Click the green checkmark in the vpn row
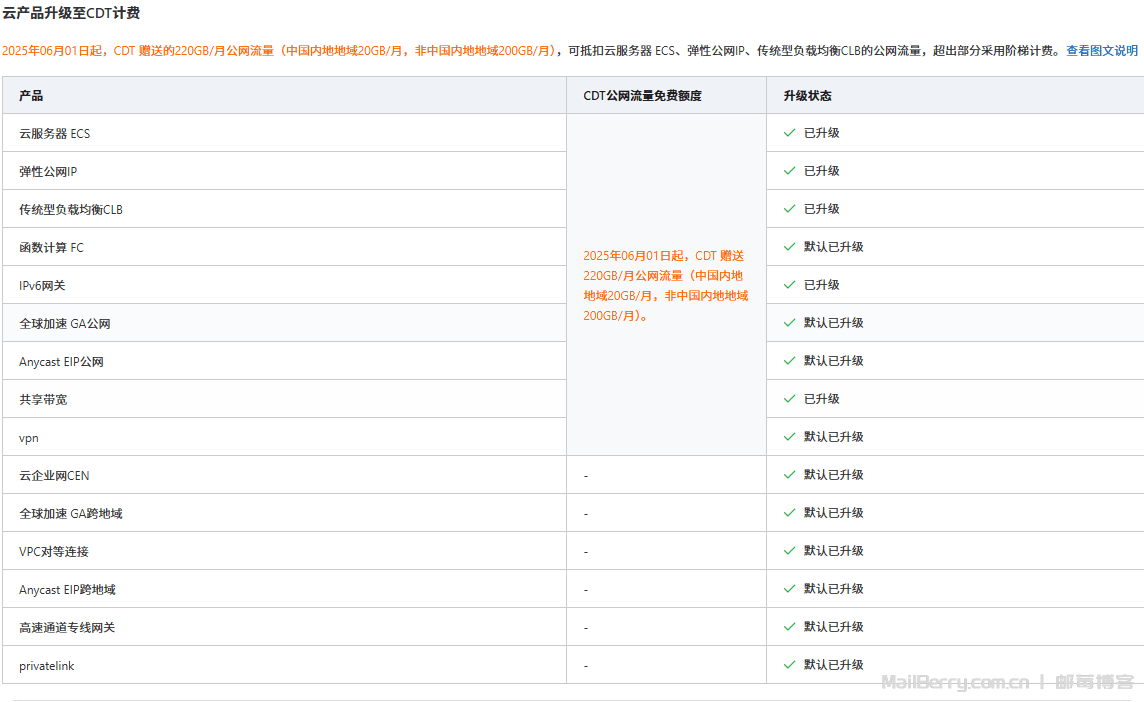 pos(789,437)
